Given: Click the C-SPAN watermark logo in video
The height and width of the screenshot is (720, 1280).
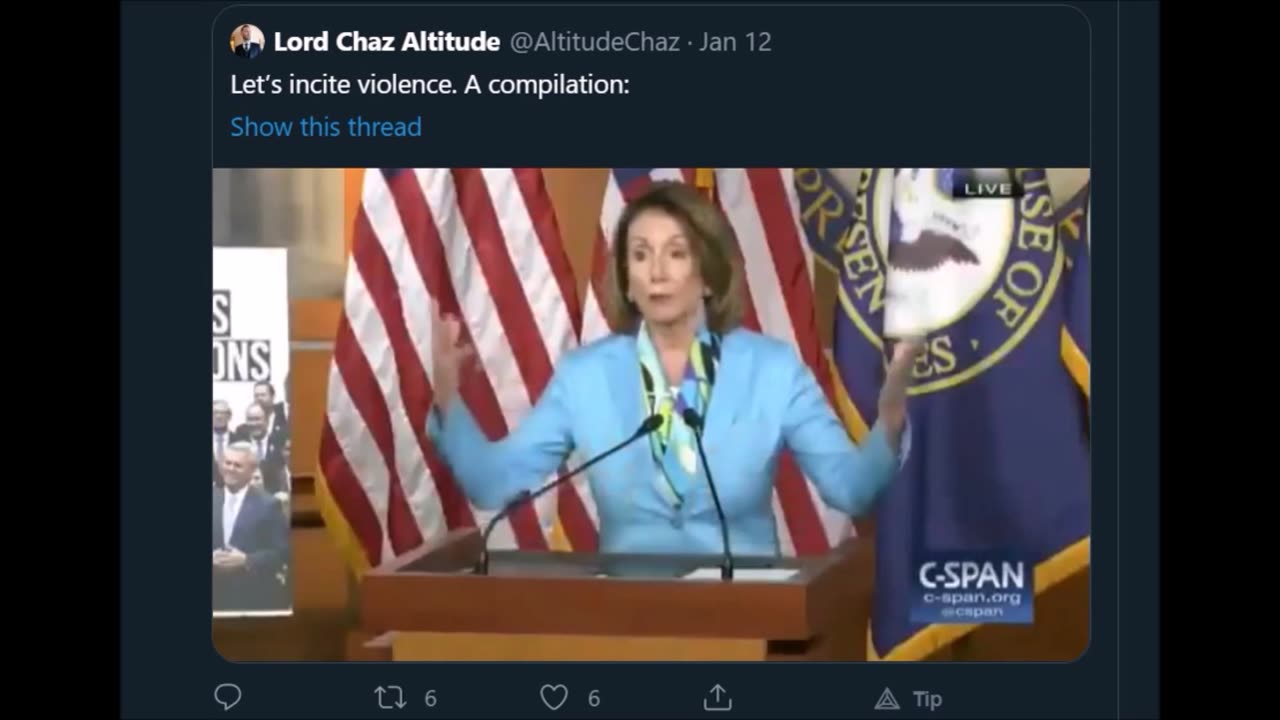Looking at the screenshot, I should 971,589.
